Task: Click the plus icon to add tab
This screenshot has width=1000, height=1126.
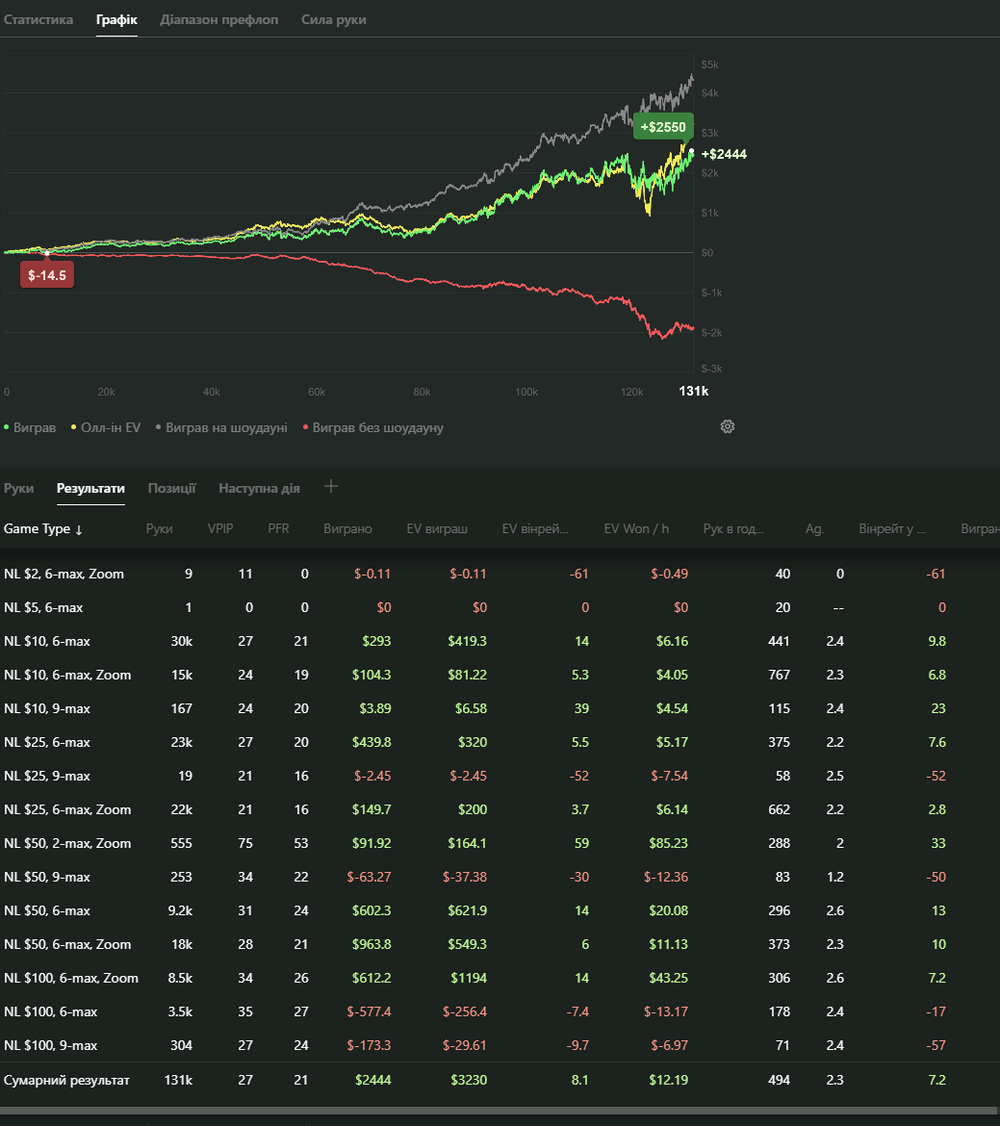Action: click(x=331, y=487)
